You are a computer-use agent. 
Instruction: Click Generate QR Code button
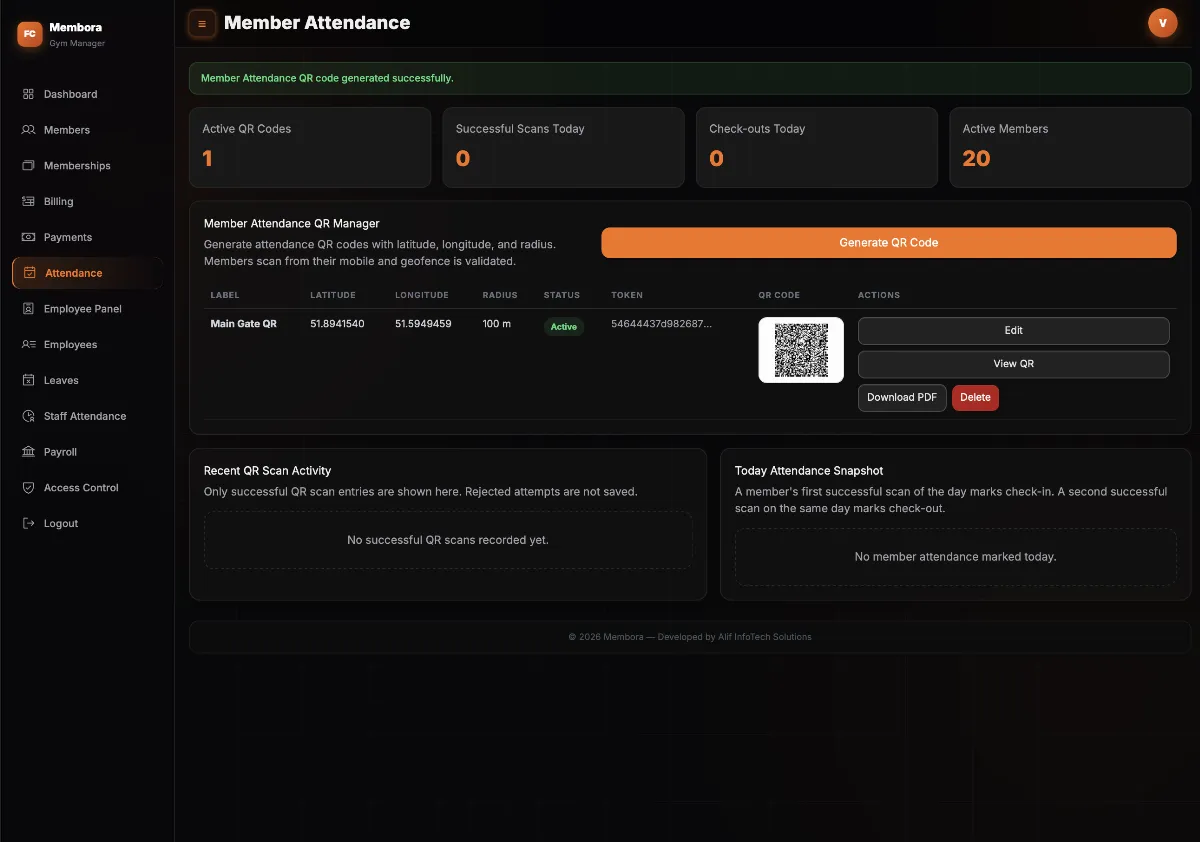[889, 242]
